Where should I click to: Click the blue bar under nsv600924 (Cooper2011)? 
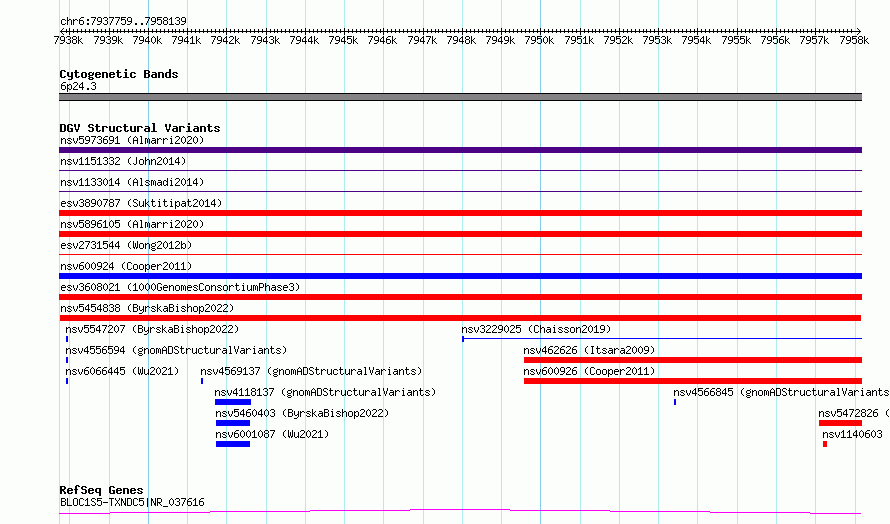(x=460, y=276)
